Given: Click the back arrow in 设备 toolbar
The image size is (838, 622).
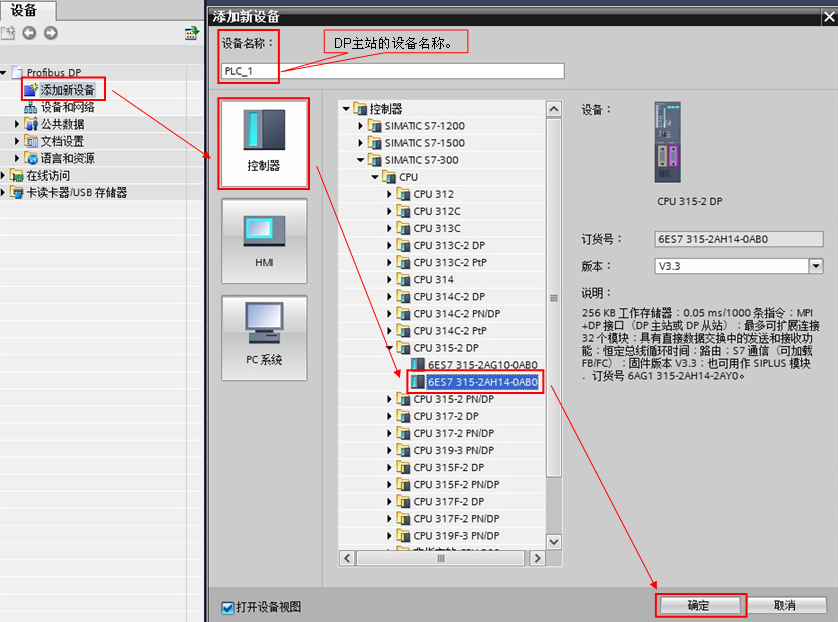Looking at the screenshot, I should point(29,33).
